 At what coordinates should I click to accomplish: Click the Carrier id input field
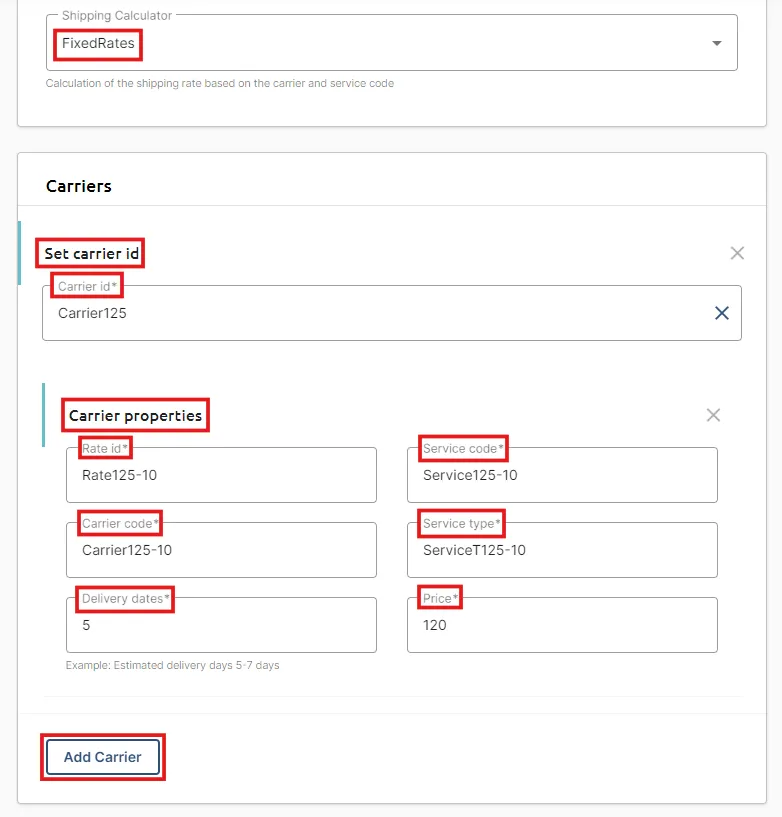[392, 313]
